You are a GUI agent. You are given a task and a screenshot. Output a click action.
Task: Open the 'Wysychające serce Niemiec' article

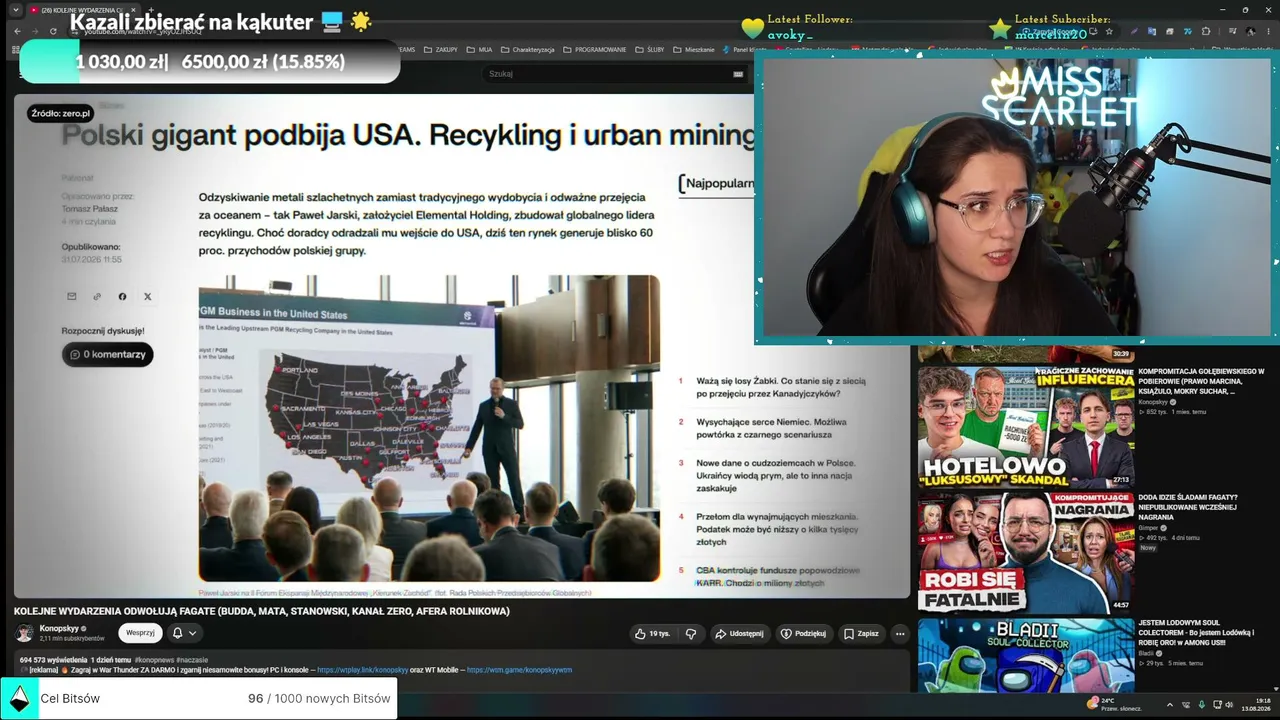(x=771, y=428)
